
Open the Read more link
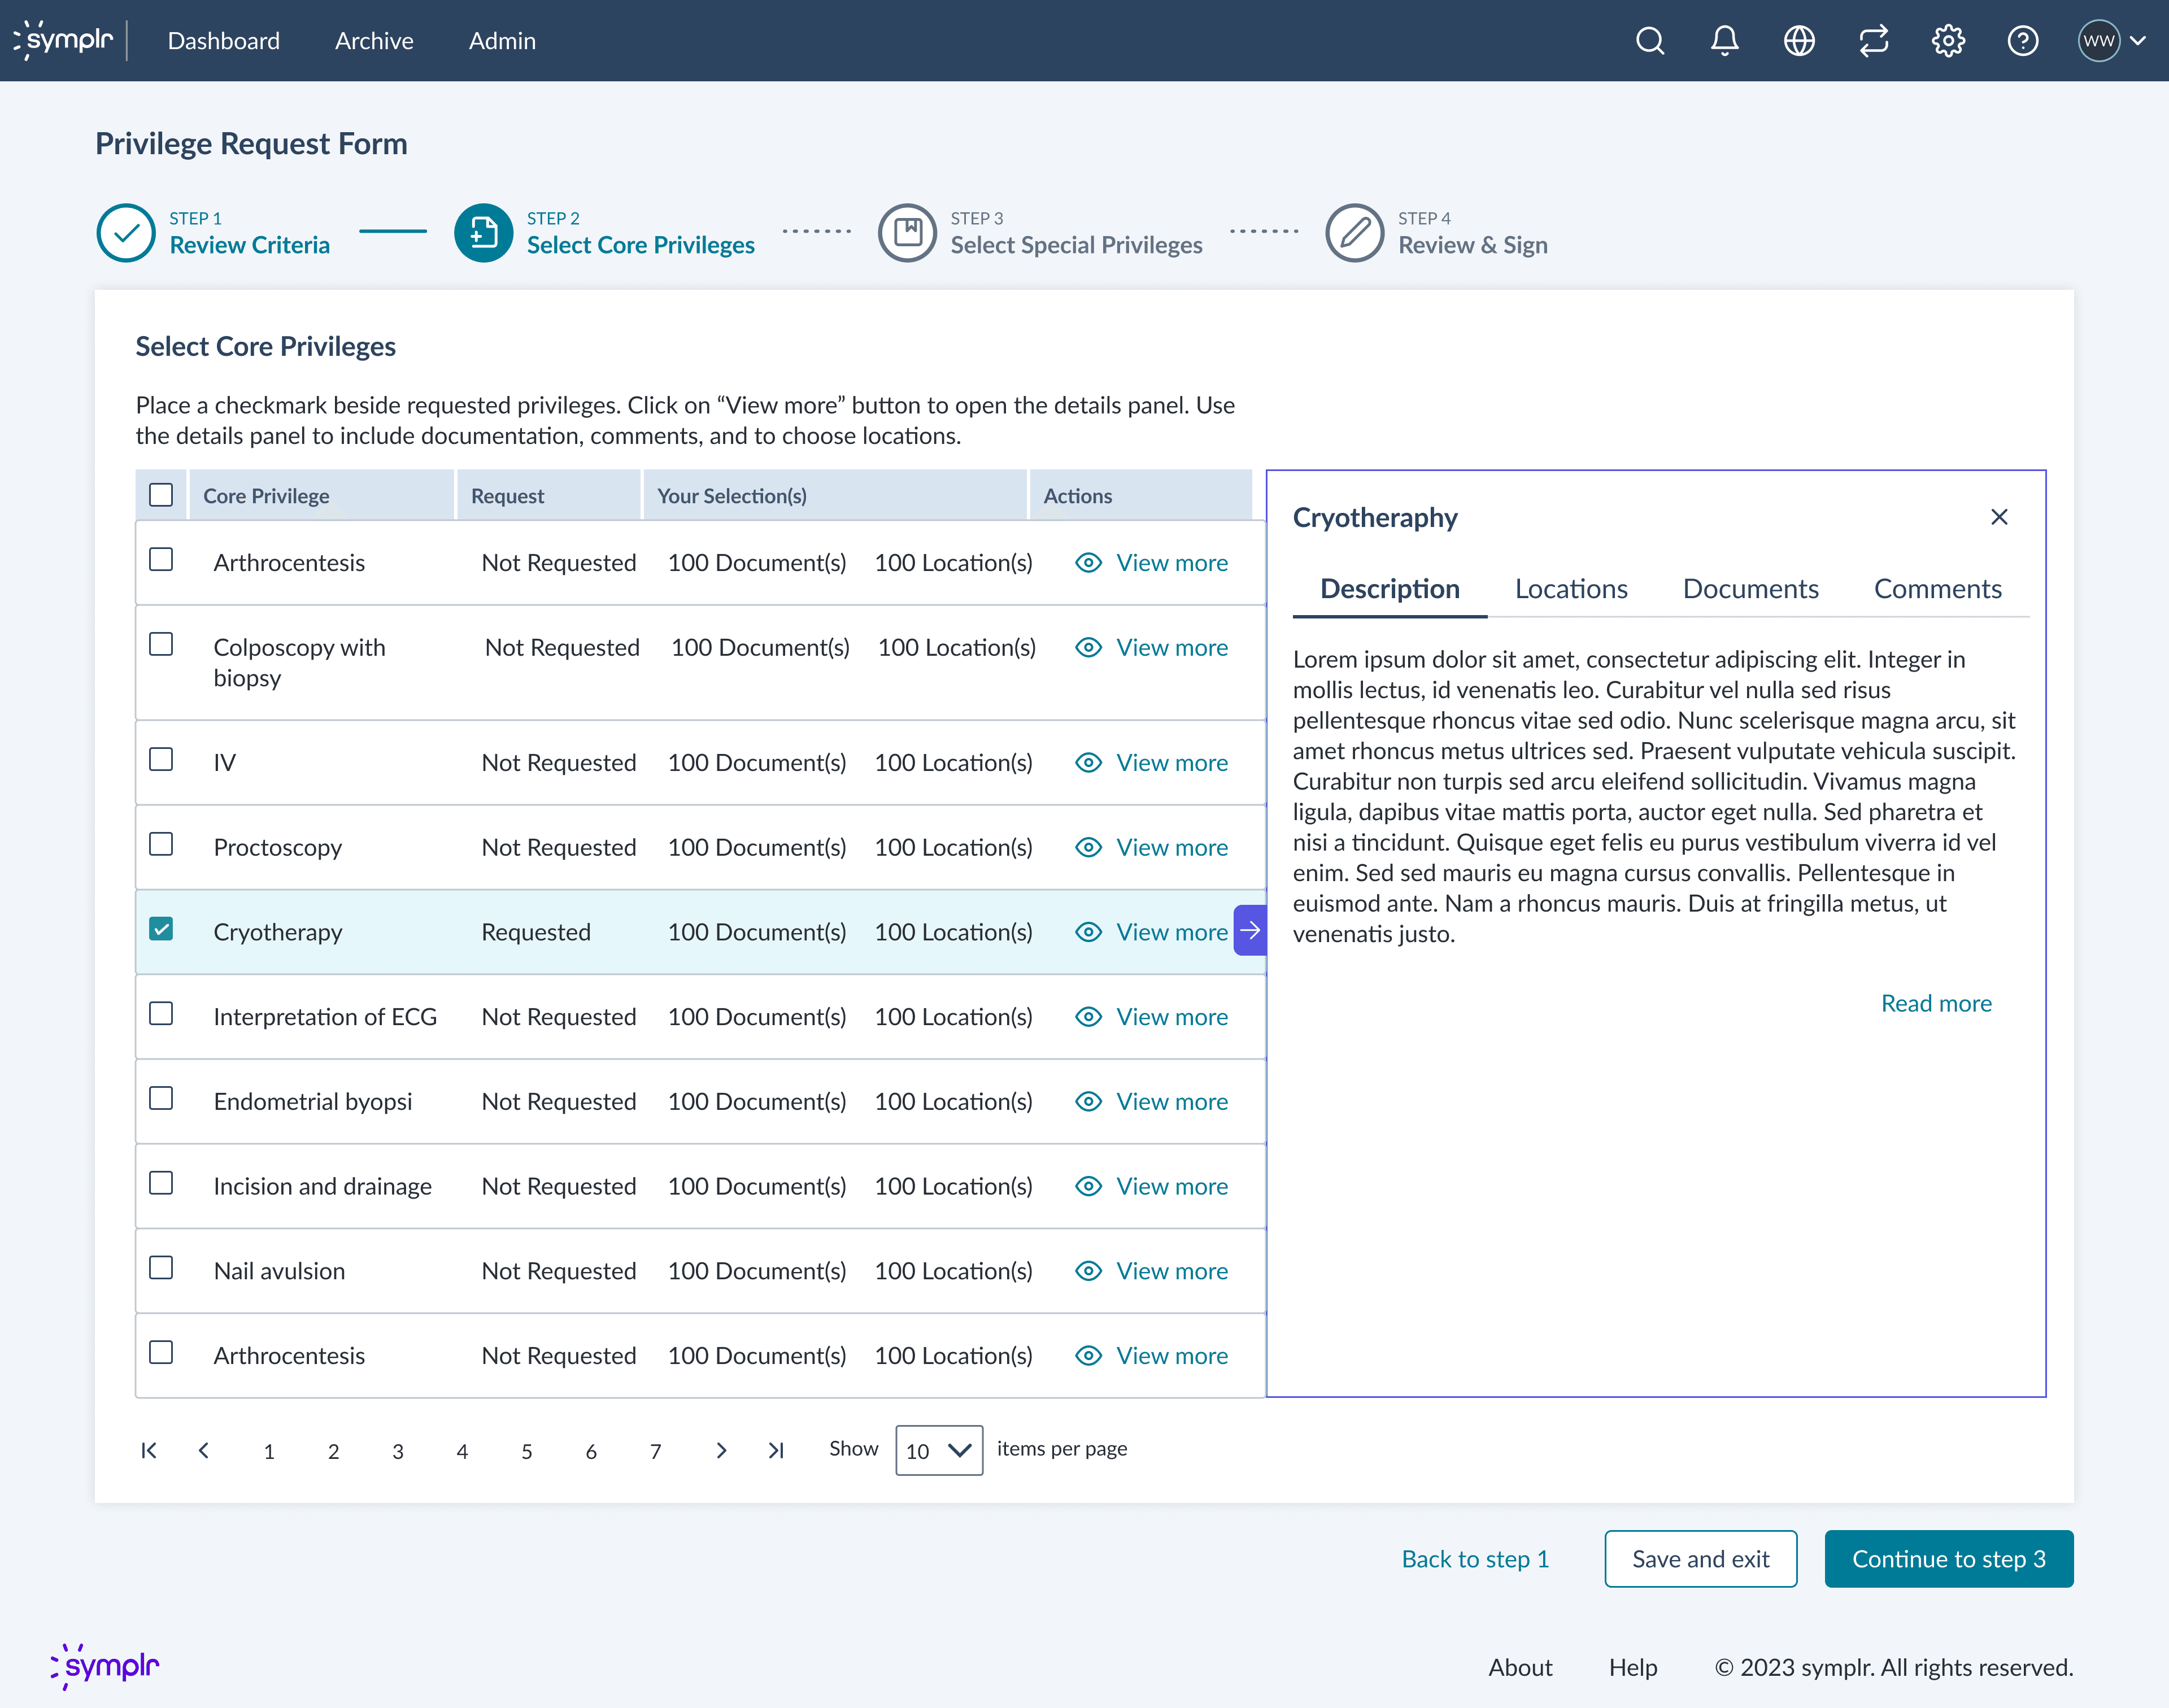point(1936,1003)
